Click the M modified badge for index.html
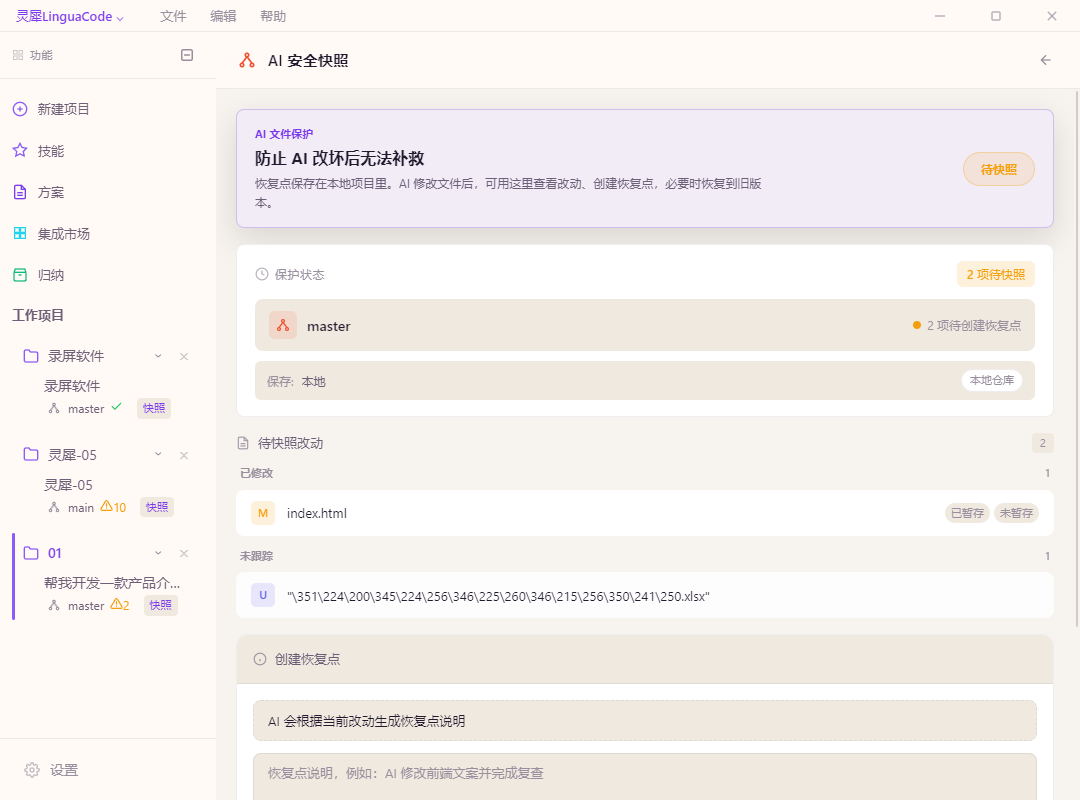This screenshot has width=1080, height=800. click(x=263, y=513)
